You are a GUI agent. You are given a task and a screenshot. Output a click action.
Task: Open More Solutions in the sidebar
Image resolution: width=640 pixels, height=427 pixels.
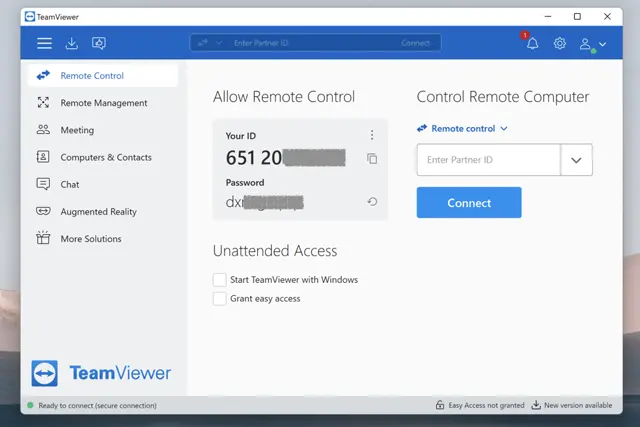pyautogui.click(x=103, y=238)
